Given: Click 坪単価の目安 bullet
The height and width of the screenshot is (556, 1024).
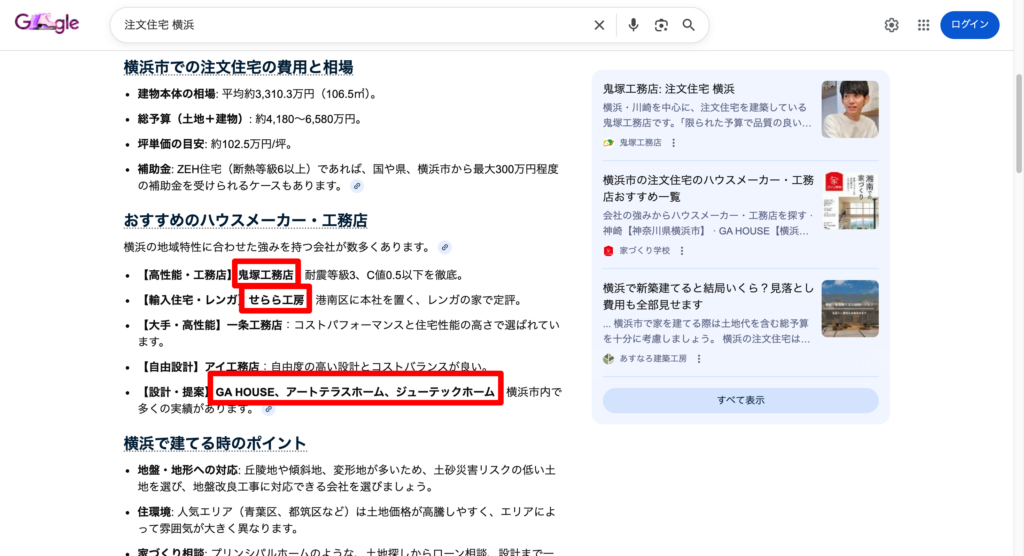Looking at the screenshot, I should (x=216, y=144).
